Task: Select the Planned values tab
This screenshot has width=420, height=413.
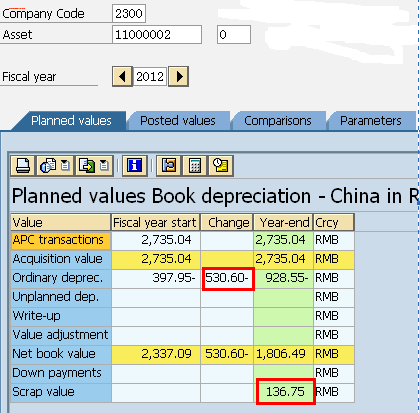Action: pyautogui.click(x=71, y=121)
